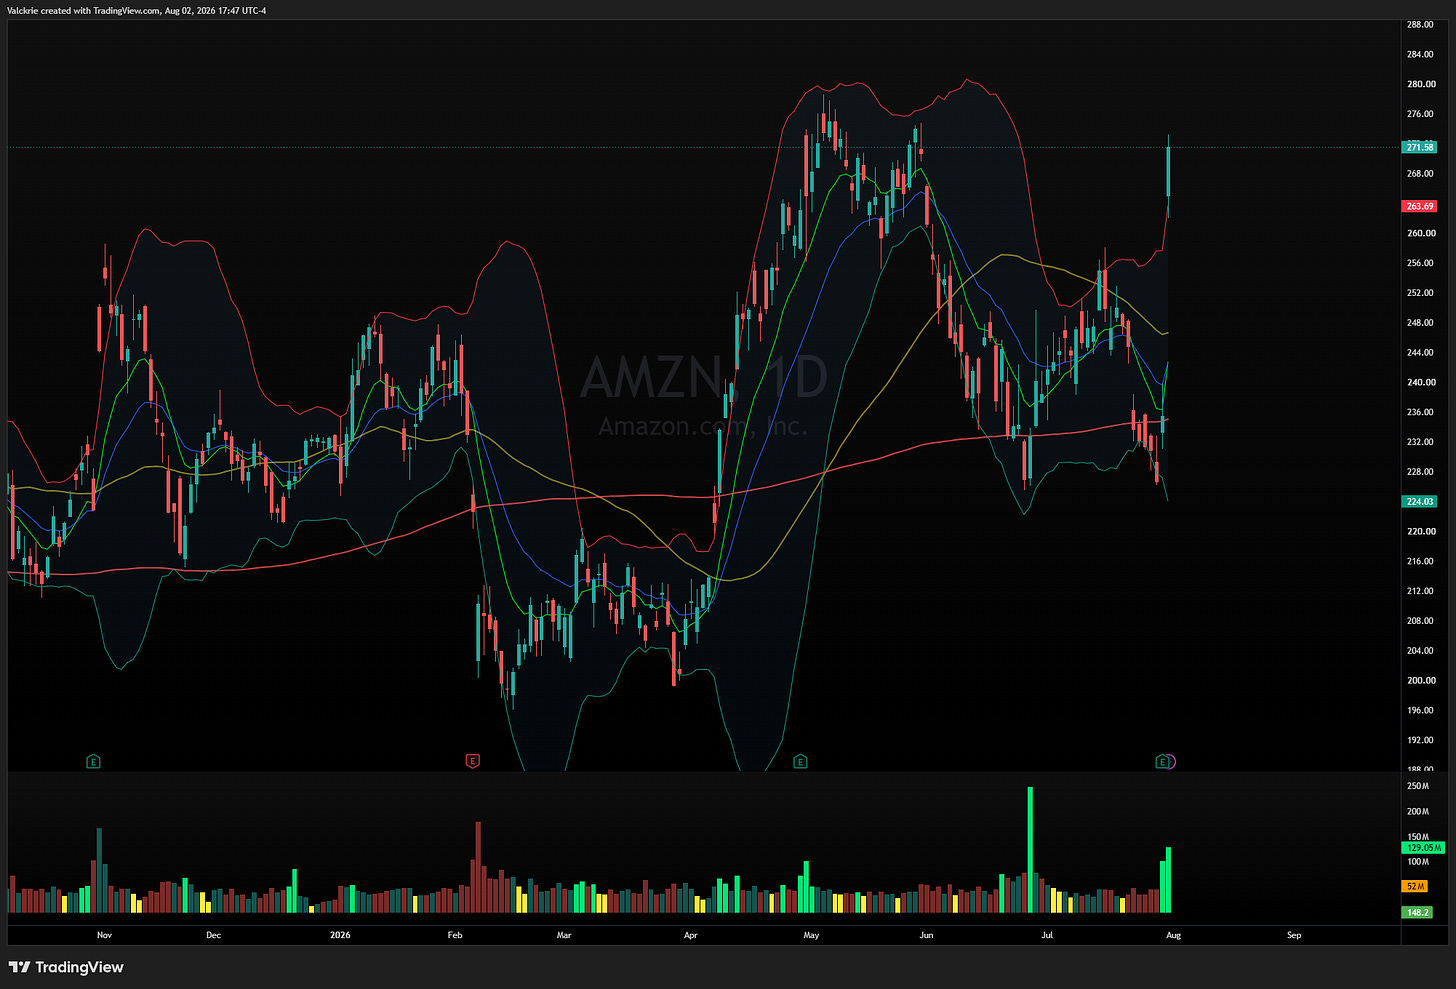Screen dimensions: 1456x989
Task: Select the 100M volume axis label
Action: click(x=1418, y=862)
